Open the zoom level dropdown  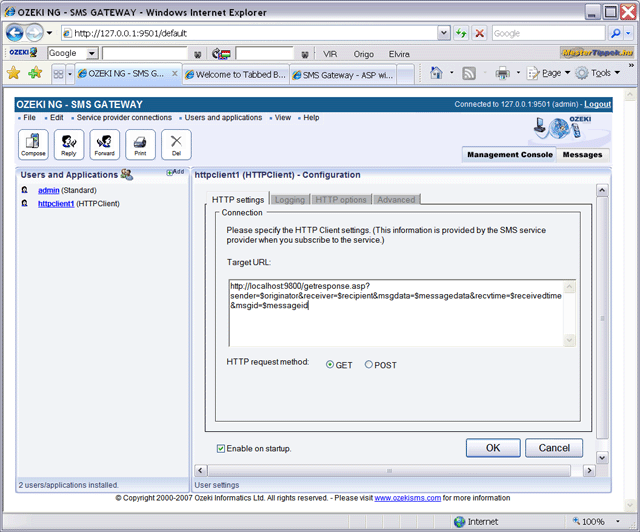coord(618,521)
